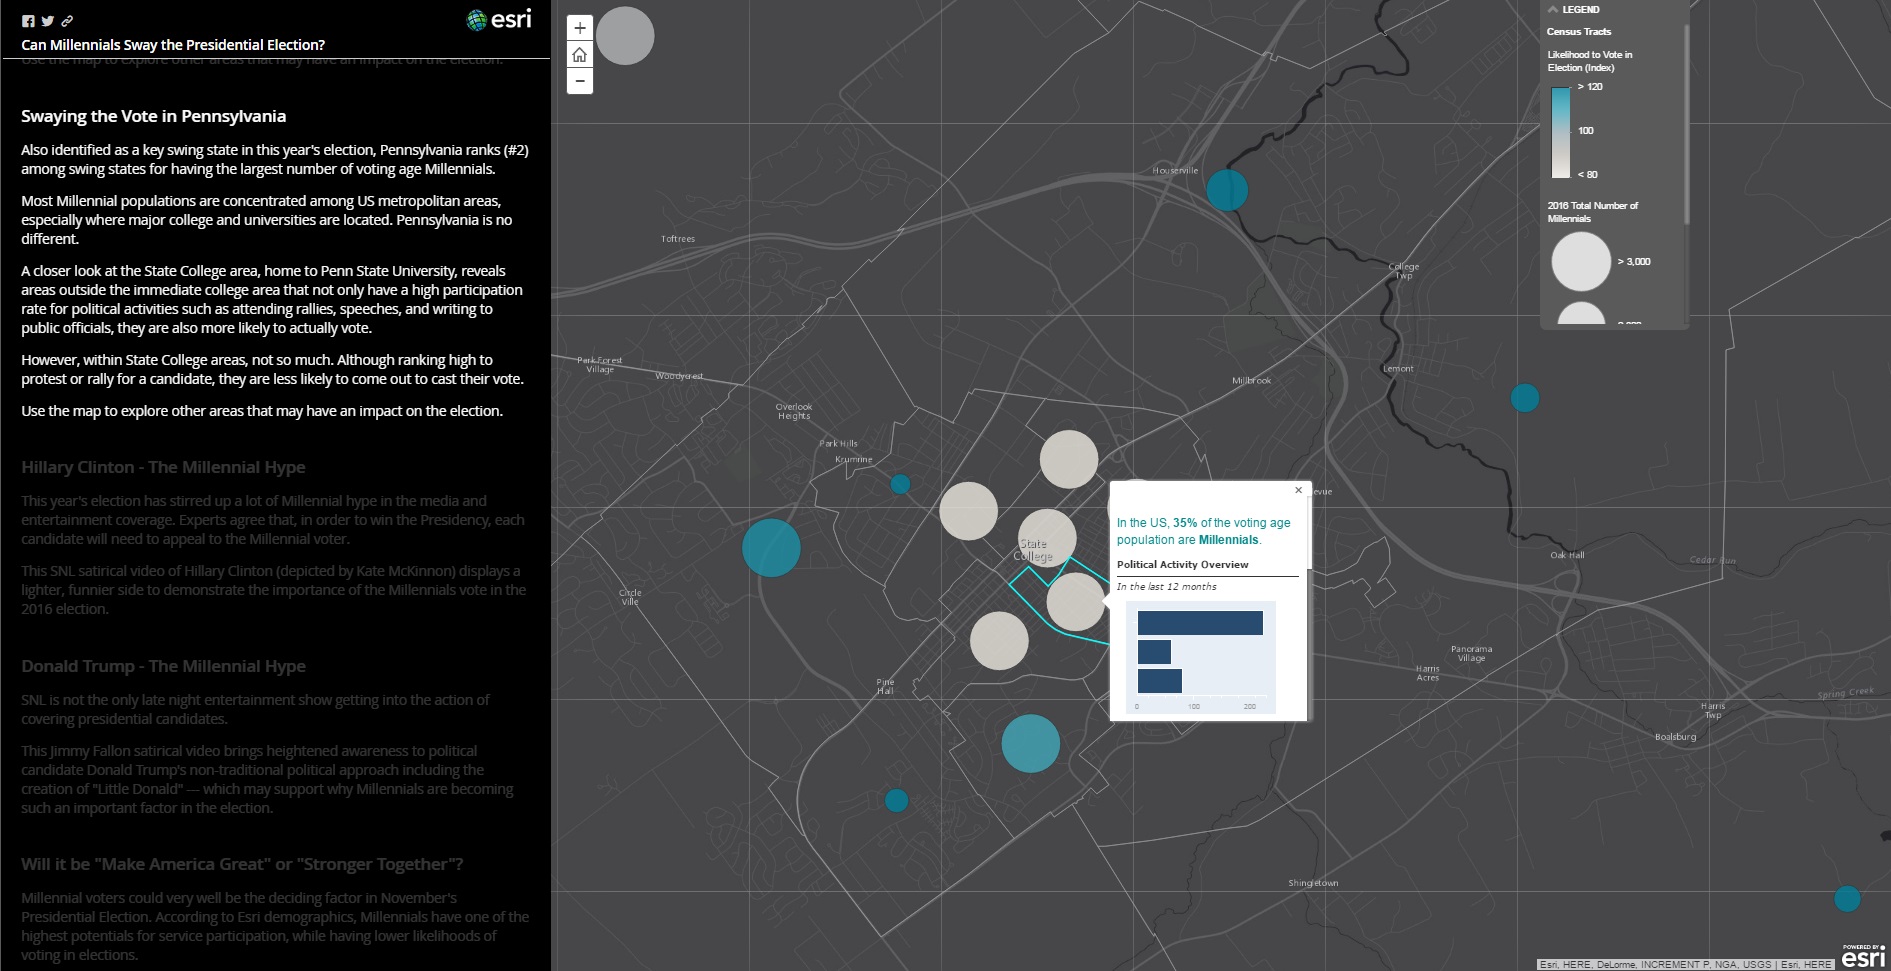
Task: Close the Millennials info popup
Action: click(1298, 490)
